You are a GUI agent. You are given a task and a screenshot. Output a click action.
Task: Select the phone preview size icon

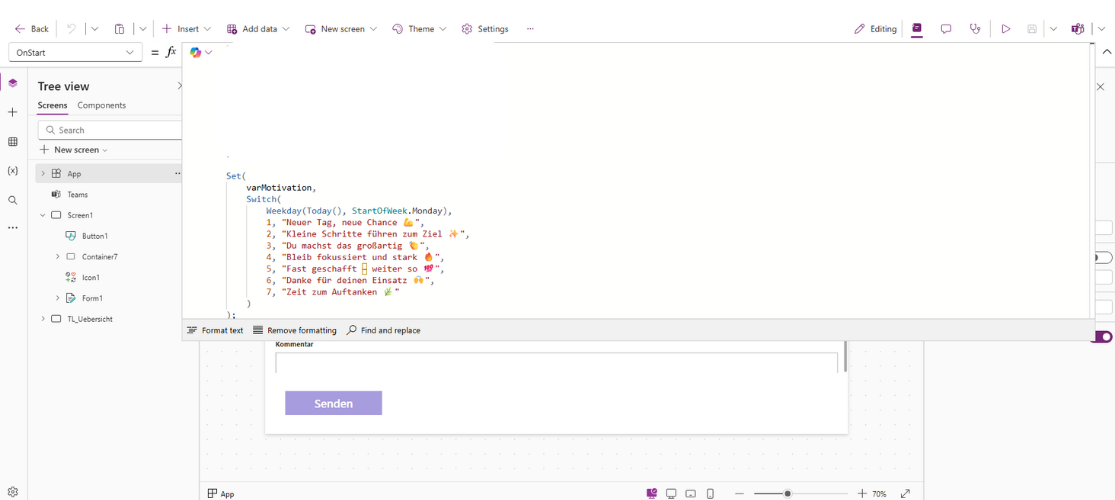click(x=710, y=494)
